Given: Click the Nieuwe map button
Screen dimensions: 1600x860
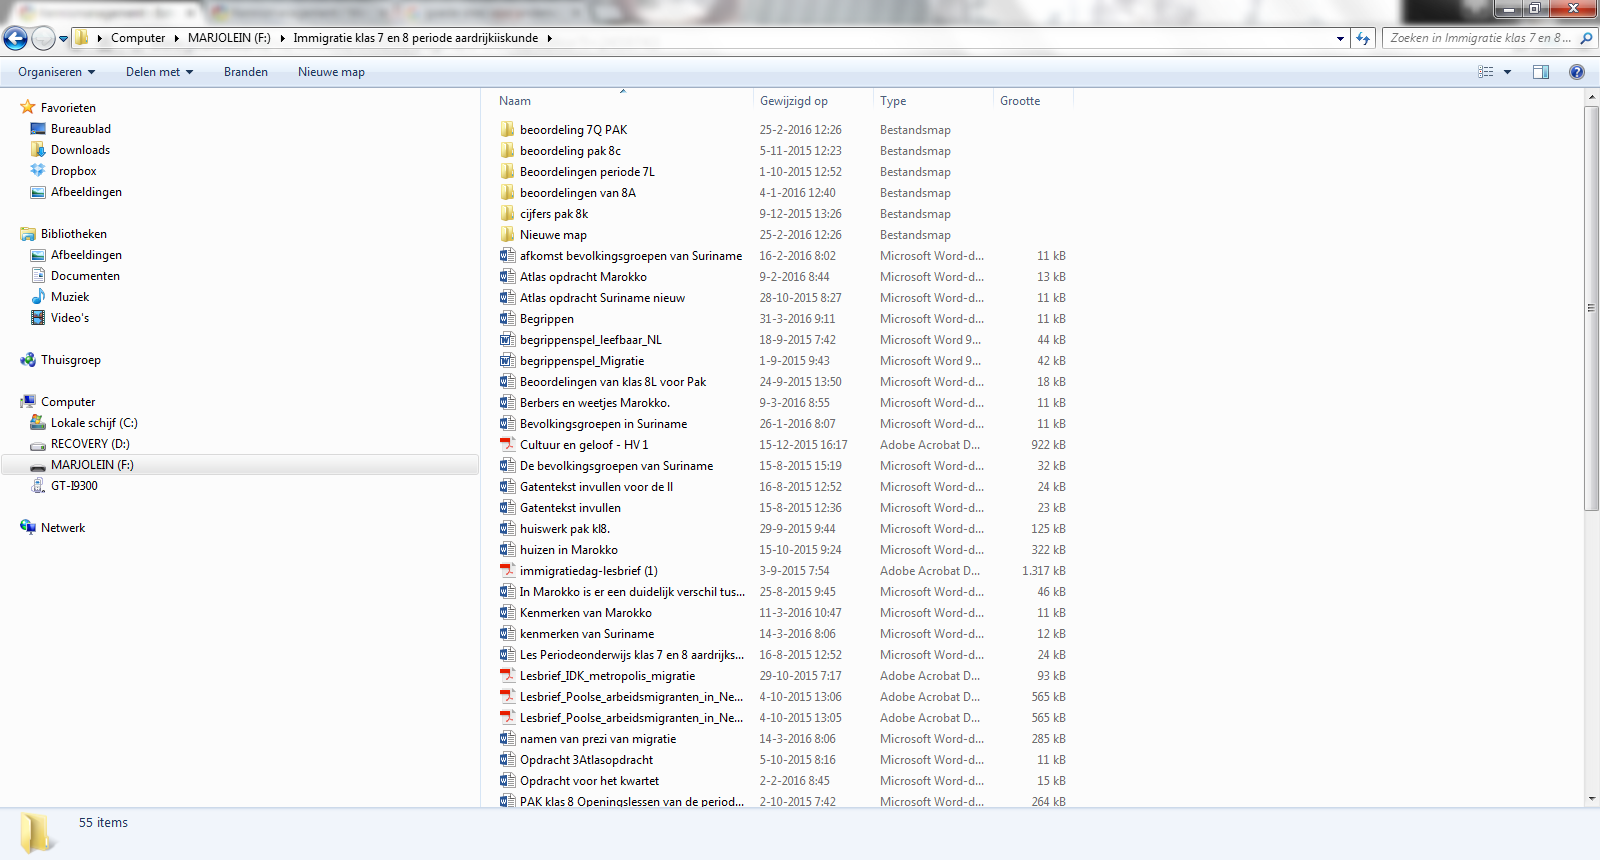Looking at the screenshot, I should [331, 72].
